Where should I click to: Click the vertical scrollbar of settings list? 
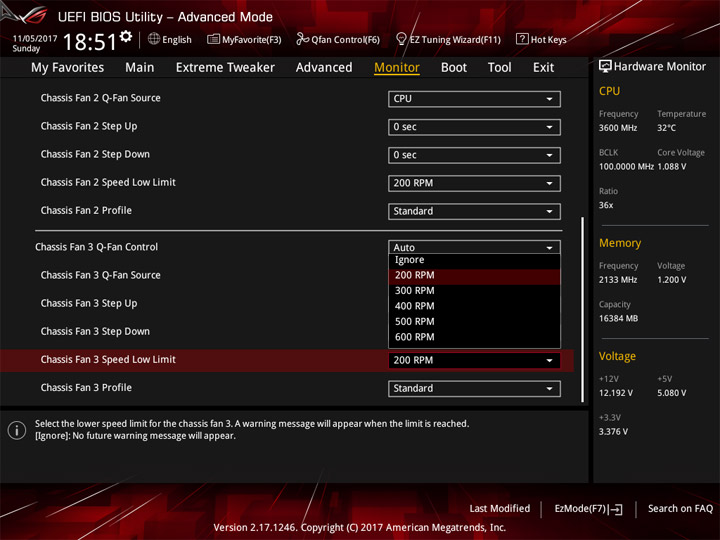pos(582,309)
